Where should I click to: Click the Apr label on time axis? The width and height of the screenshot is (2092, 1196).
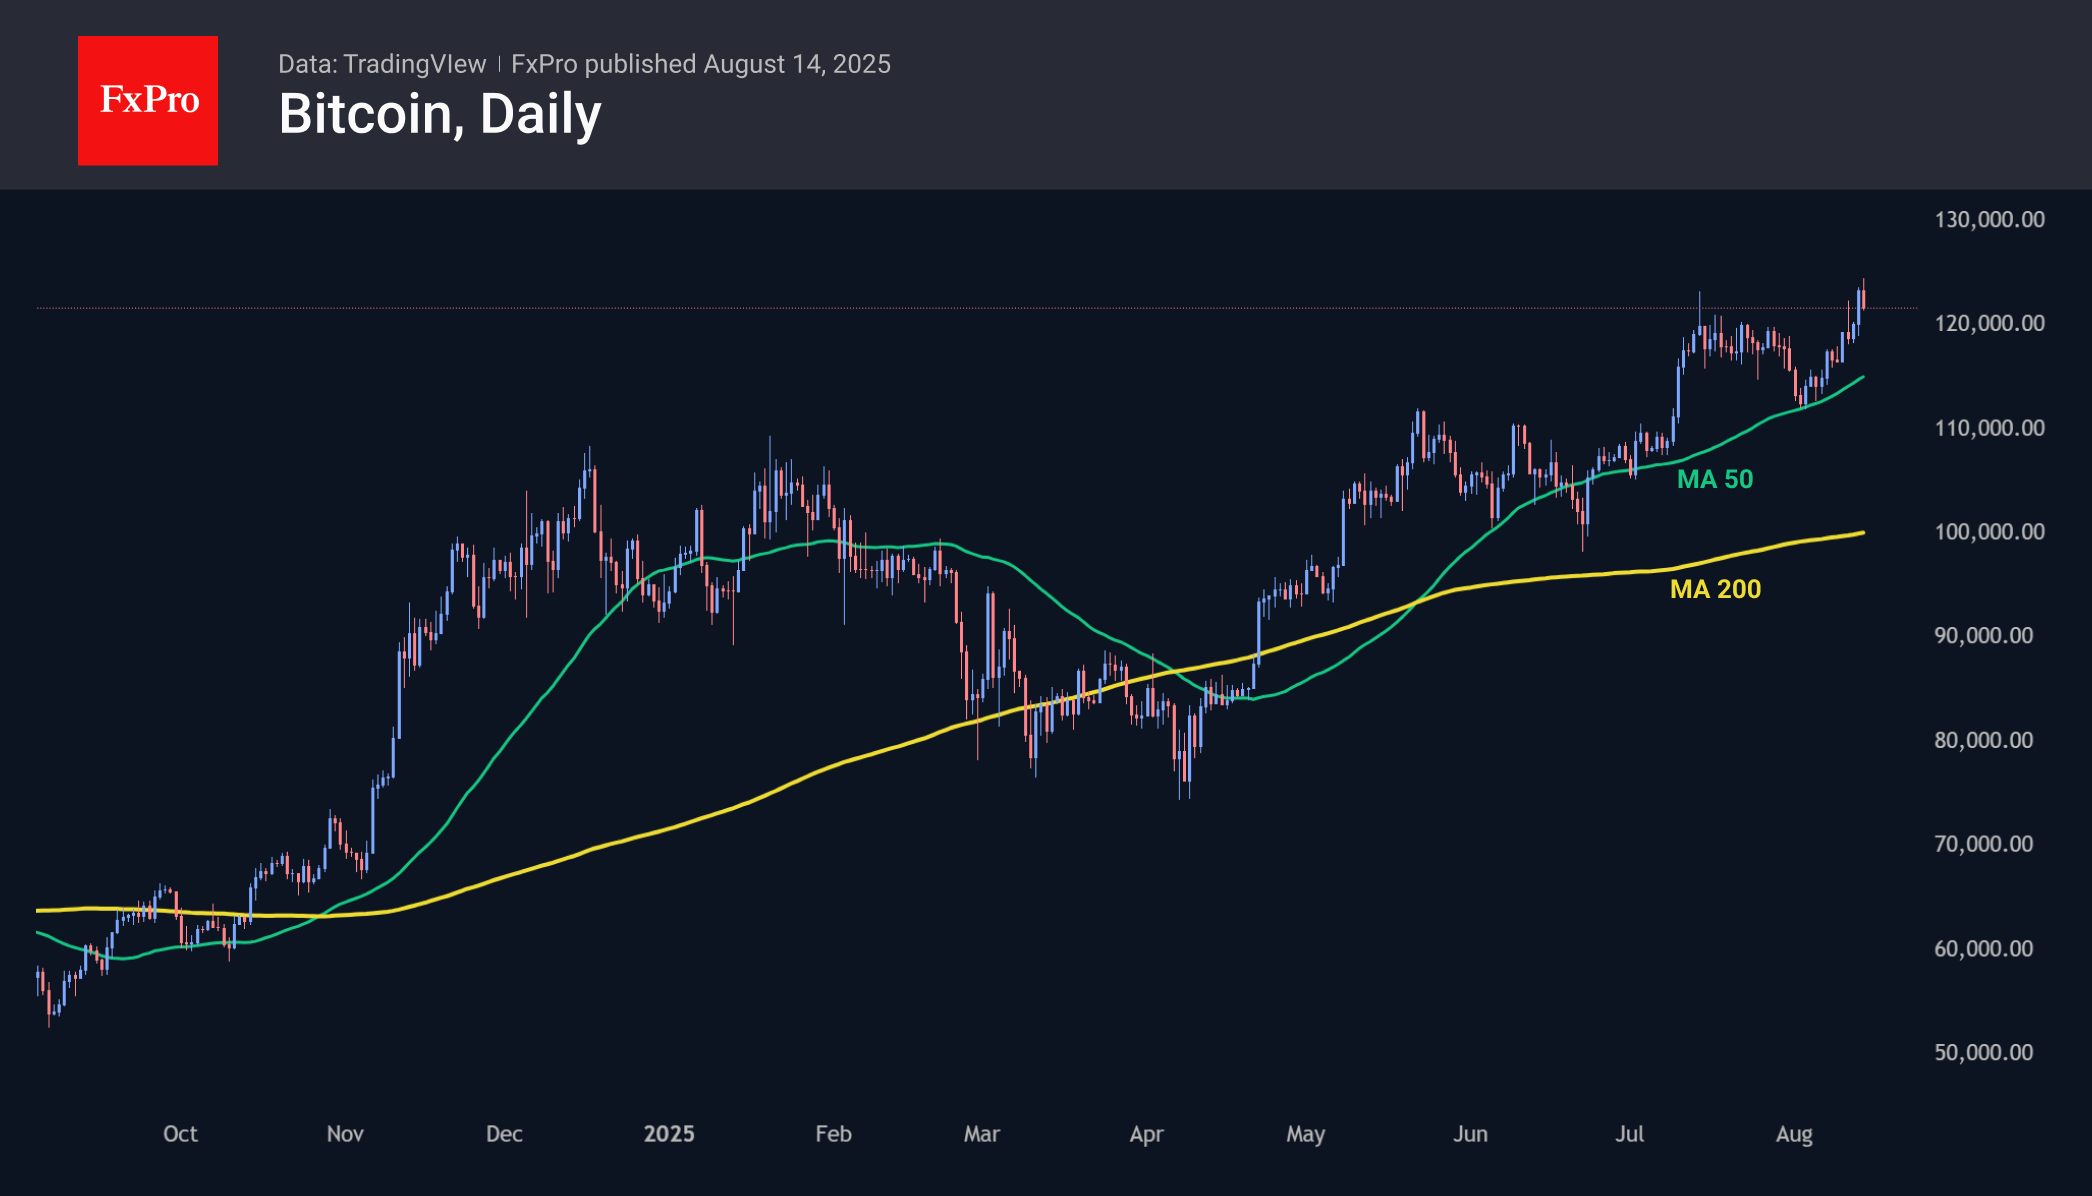coord(1146,1134)
